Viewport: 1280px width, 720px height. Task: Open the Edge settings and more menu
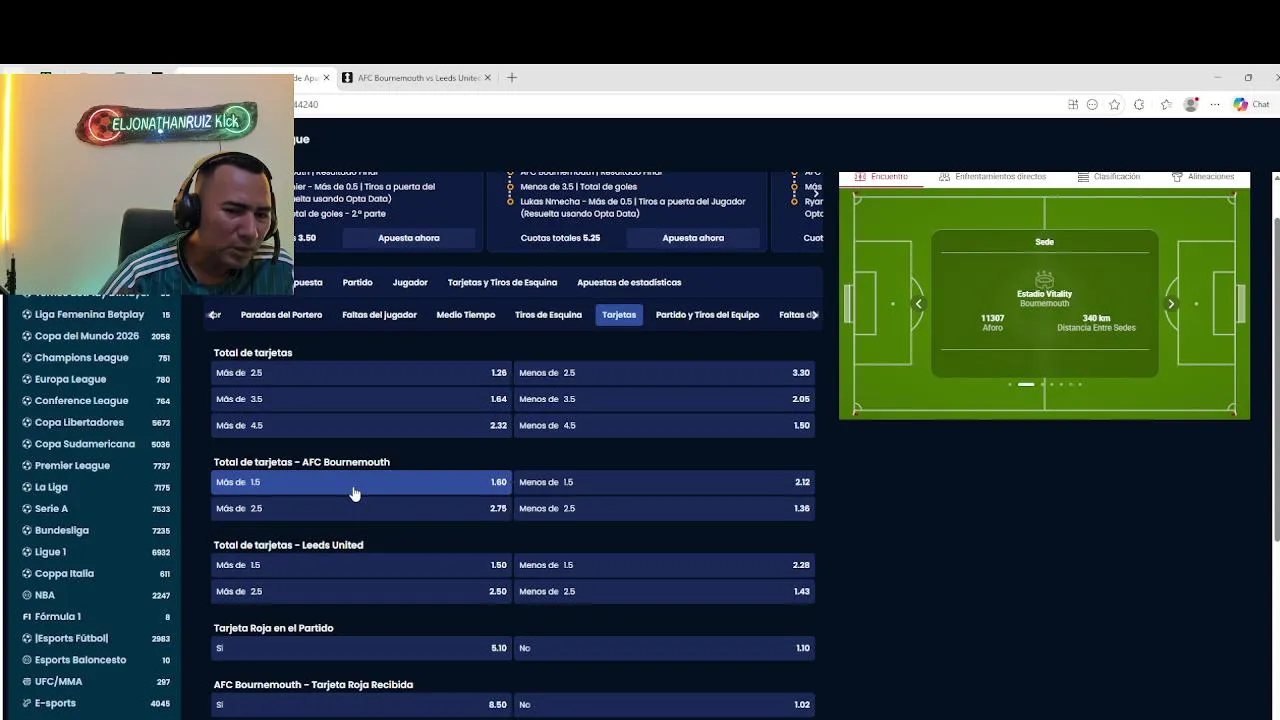click(1215, 104)
